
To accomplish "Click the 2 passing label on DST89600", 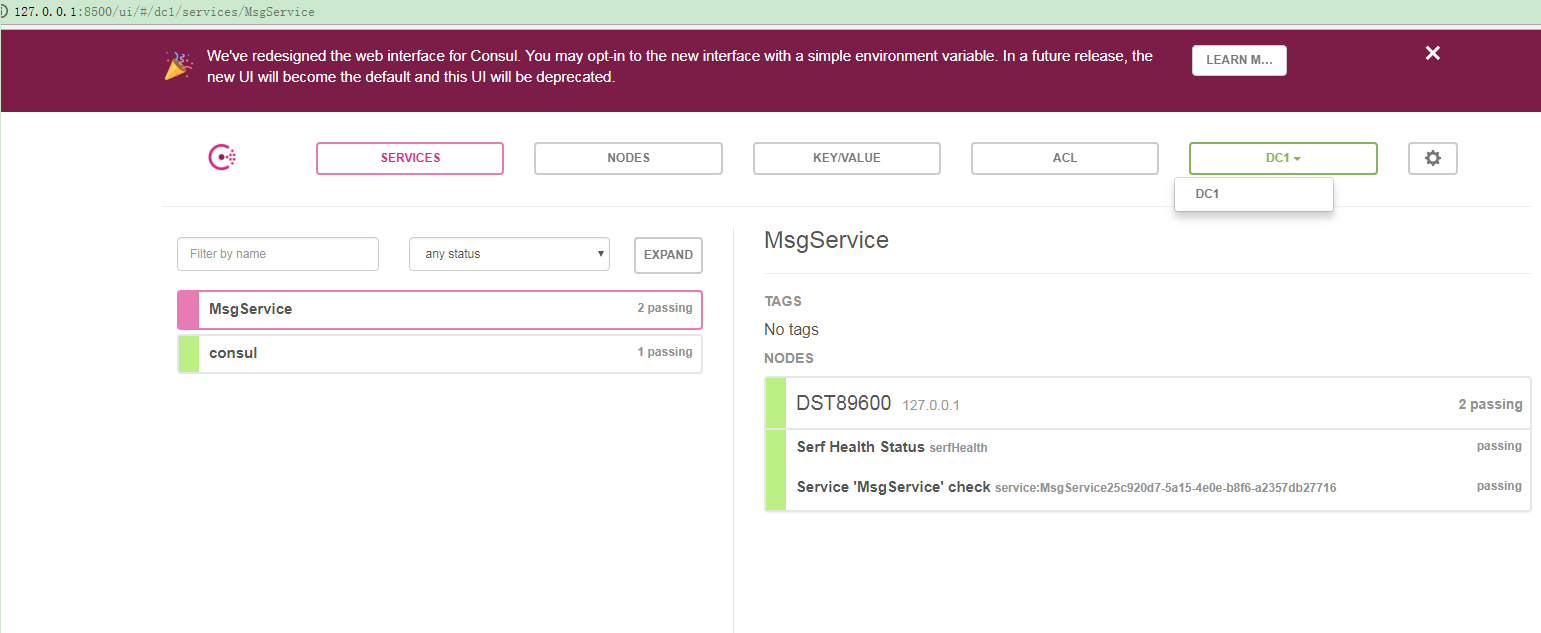I will 1490,405.
